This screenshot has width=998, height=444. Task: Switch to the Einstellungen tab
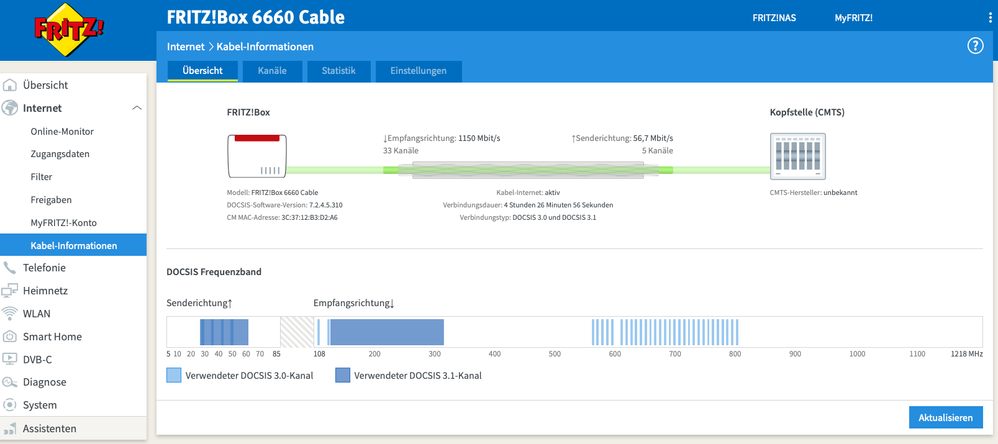(418, 71)
